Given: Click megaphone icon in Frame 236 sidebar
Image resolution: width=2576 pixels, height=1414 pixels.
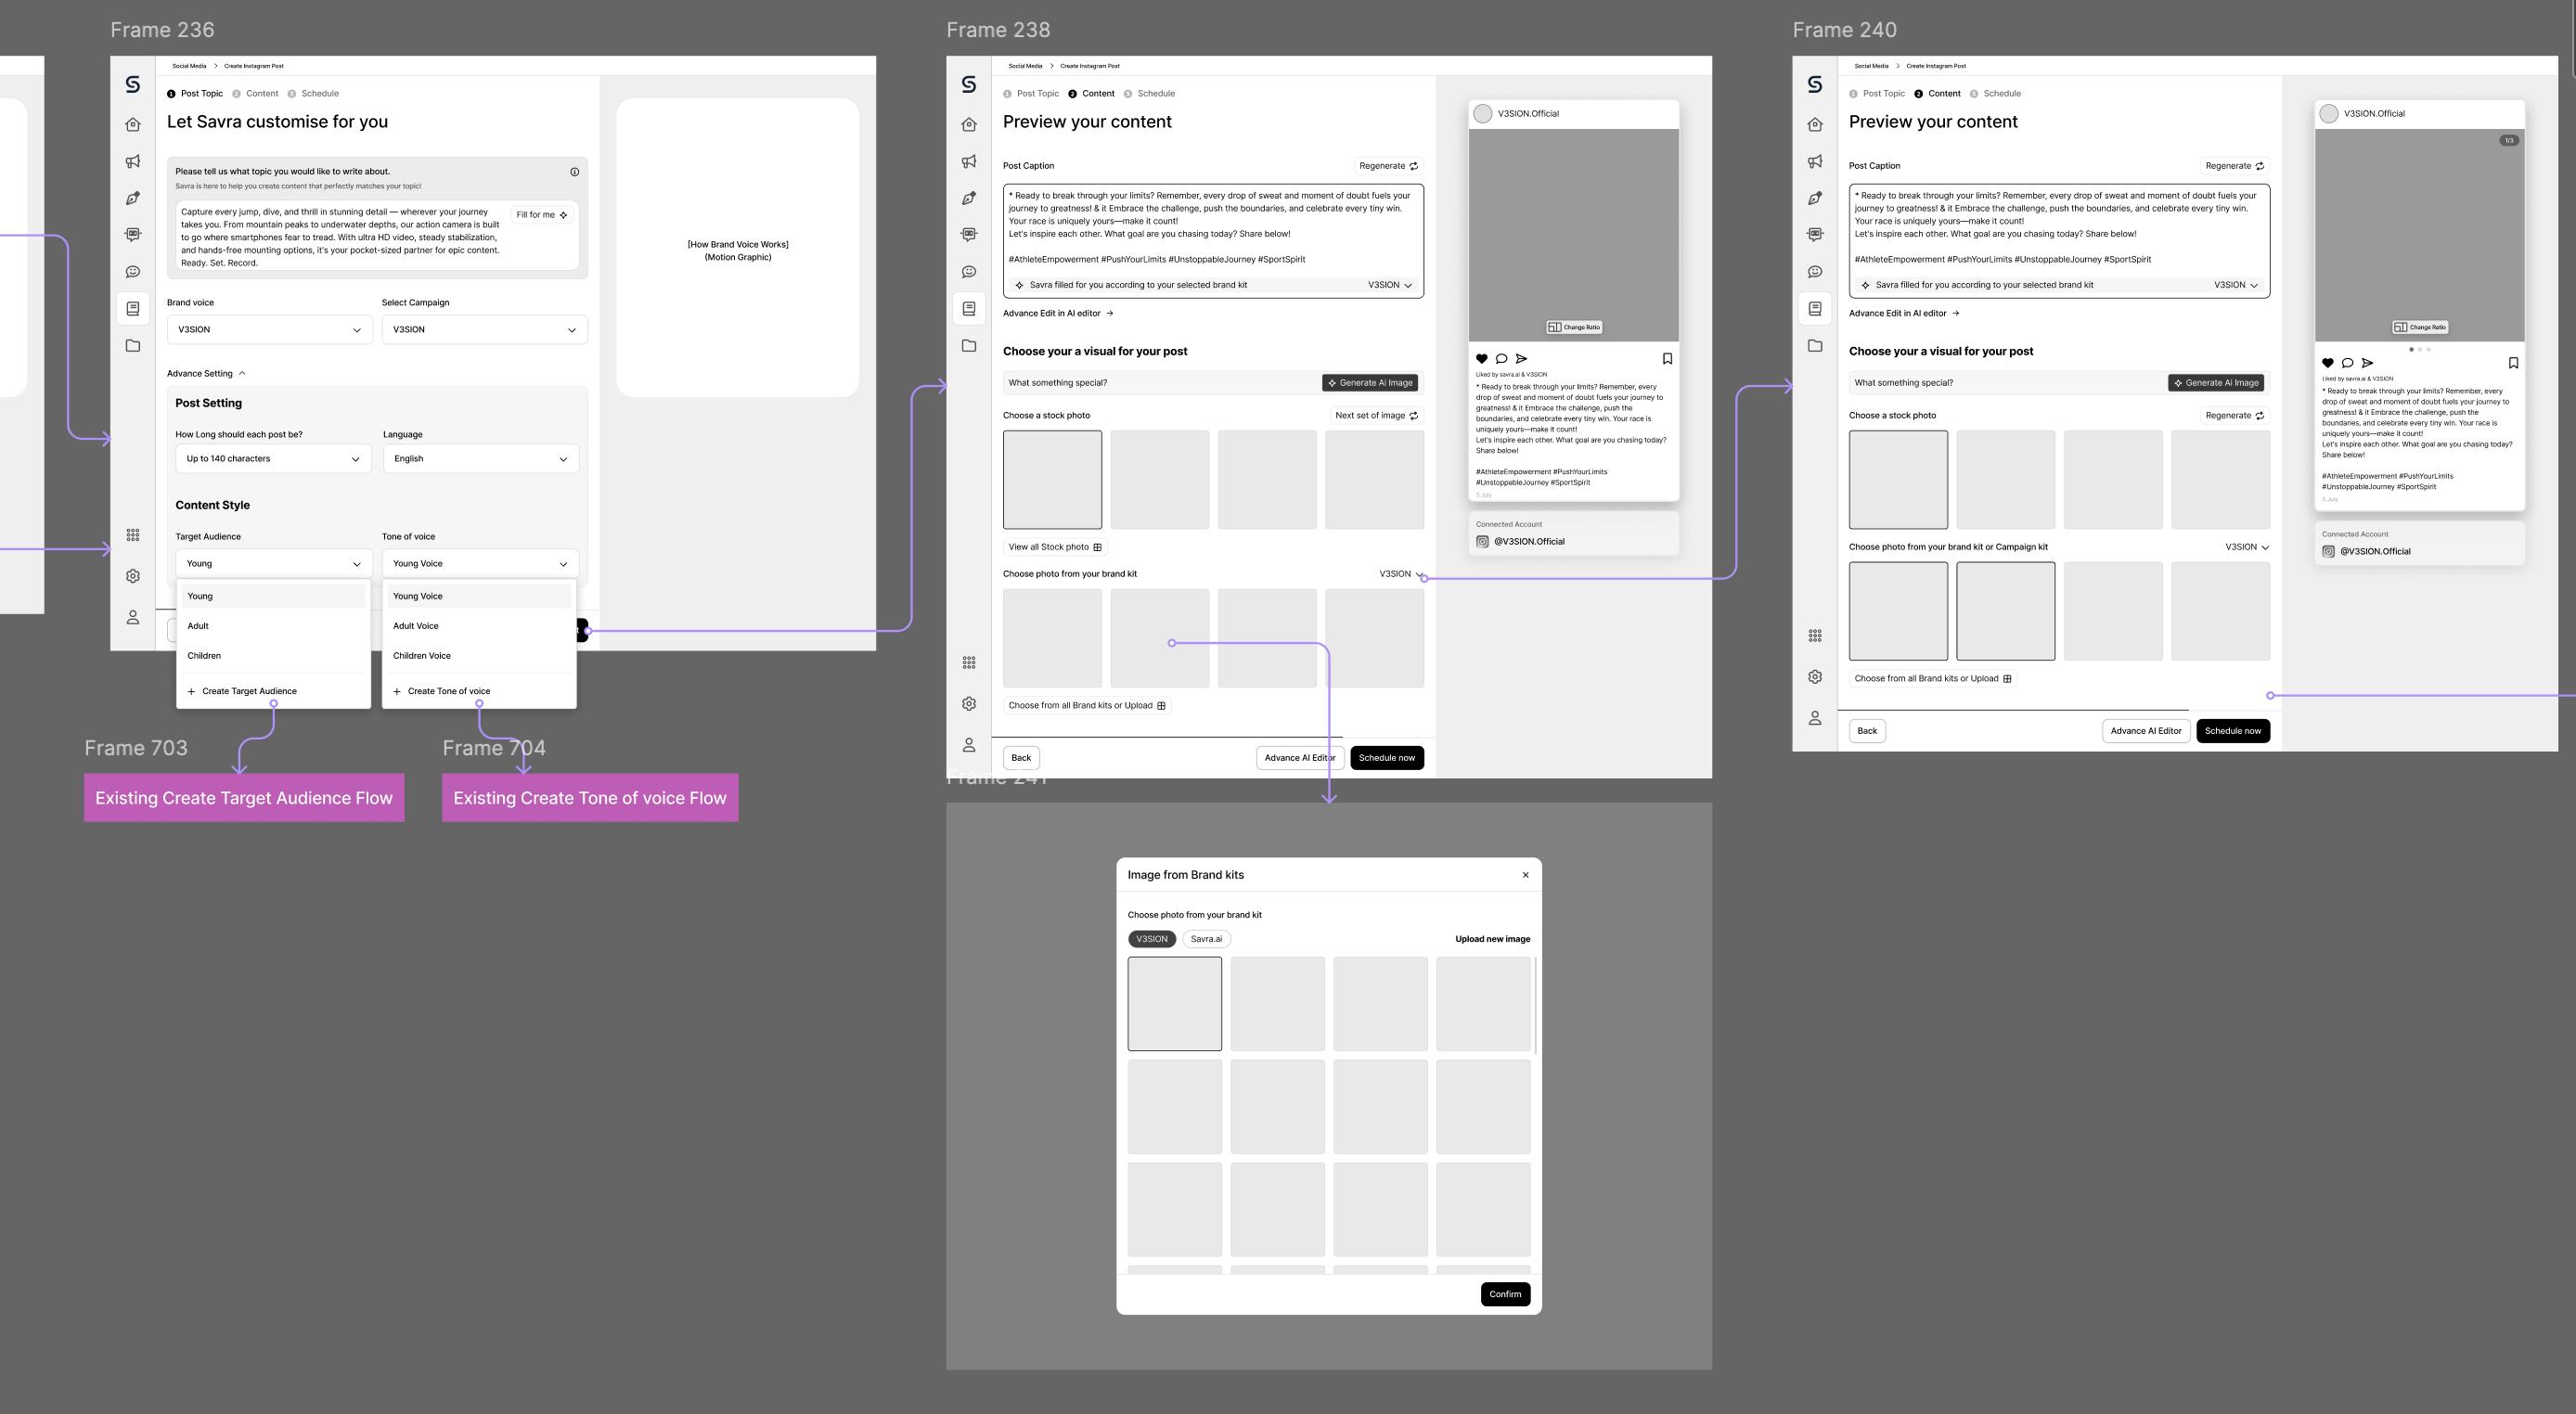Looking at the screenshot, I should tap(133, 161).
